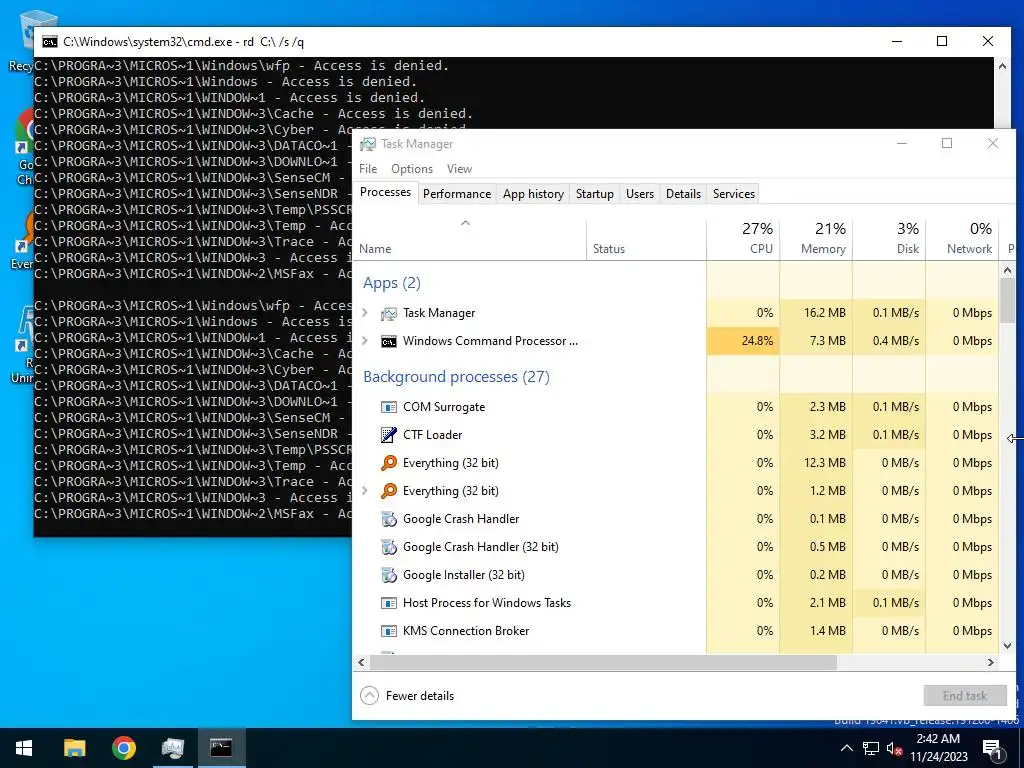Switch to the Details tab
Viewport: 1024px width, 768px height.
[684, 194]
